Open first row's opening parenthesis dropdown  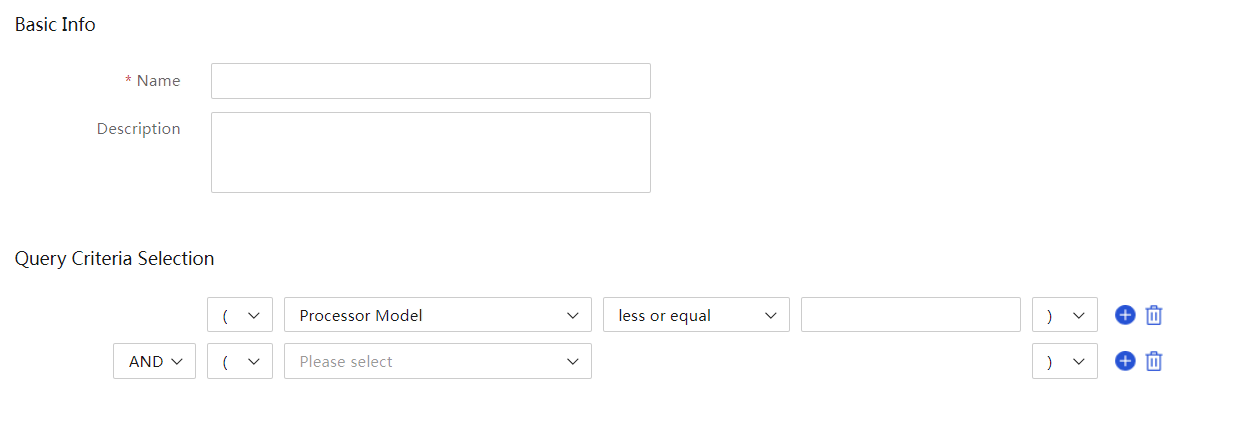tap(240, 315)
